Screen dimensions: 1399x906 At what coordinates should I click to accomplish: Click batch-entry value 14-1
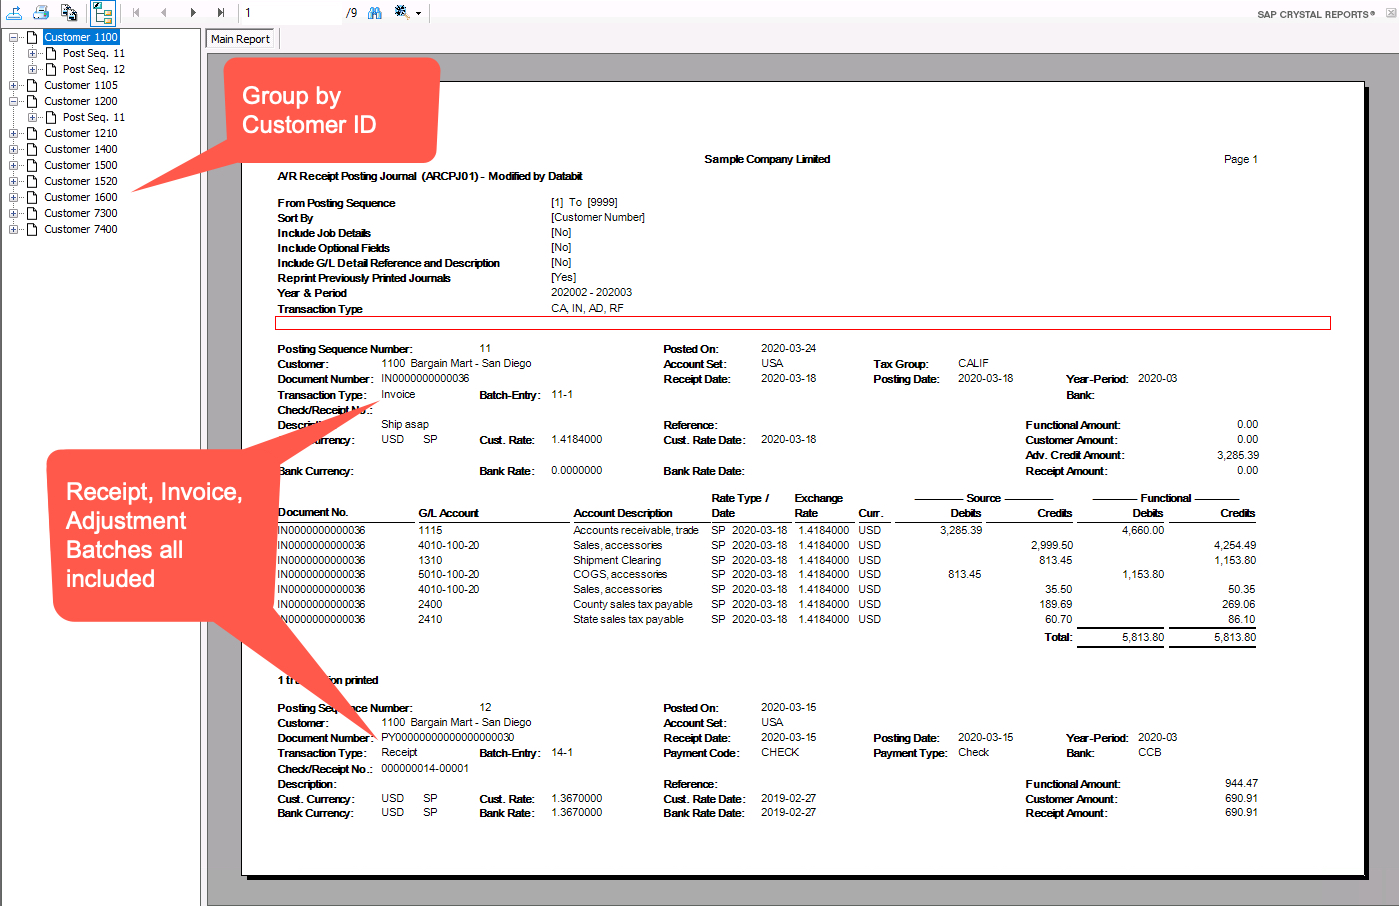(x=562, y=752)
